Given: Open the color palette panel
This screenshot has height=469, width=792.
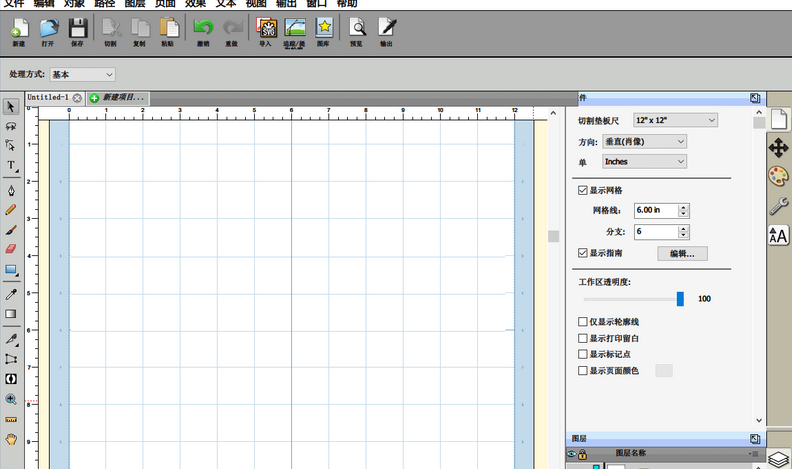Looking at the screenshot, I should (x=778, y=177).
